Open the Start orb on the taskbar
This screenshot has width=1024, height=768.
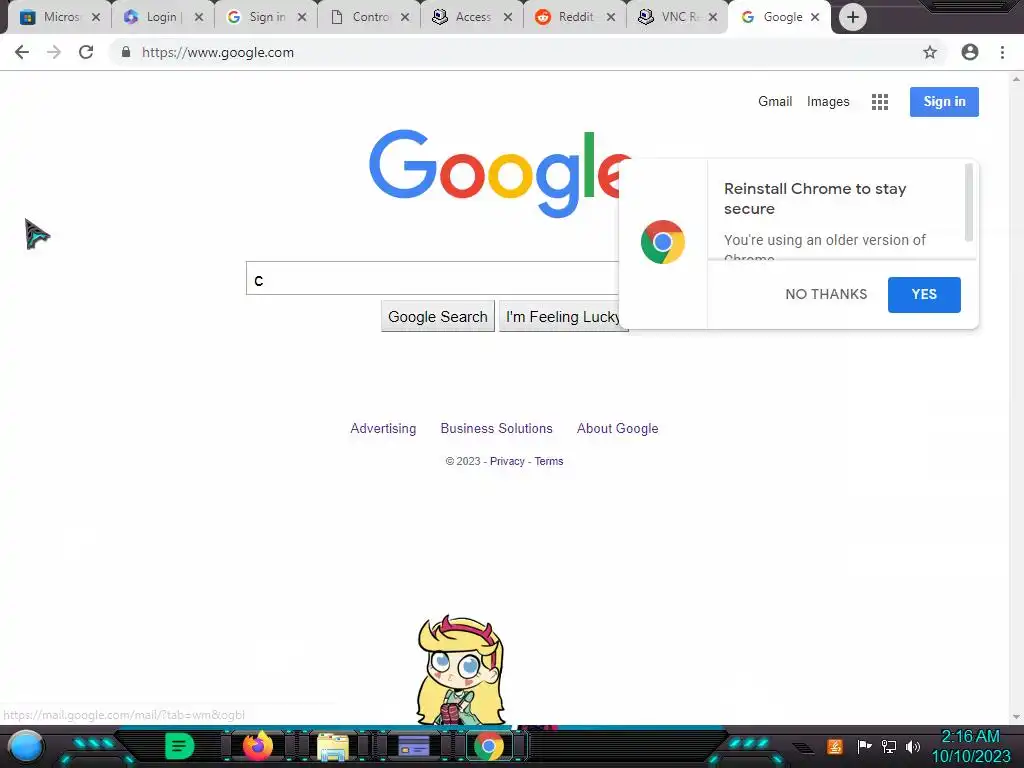pos(25,746)
